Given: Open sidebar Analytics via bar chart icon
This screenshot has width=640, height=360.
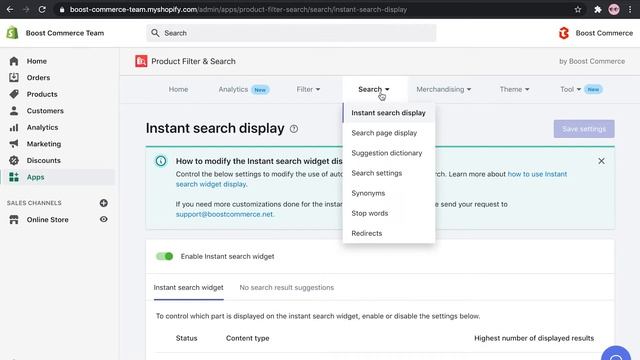Looking at the screenshot, I should [14, 127].
